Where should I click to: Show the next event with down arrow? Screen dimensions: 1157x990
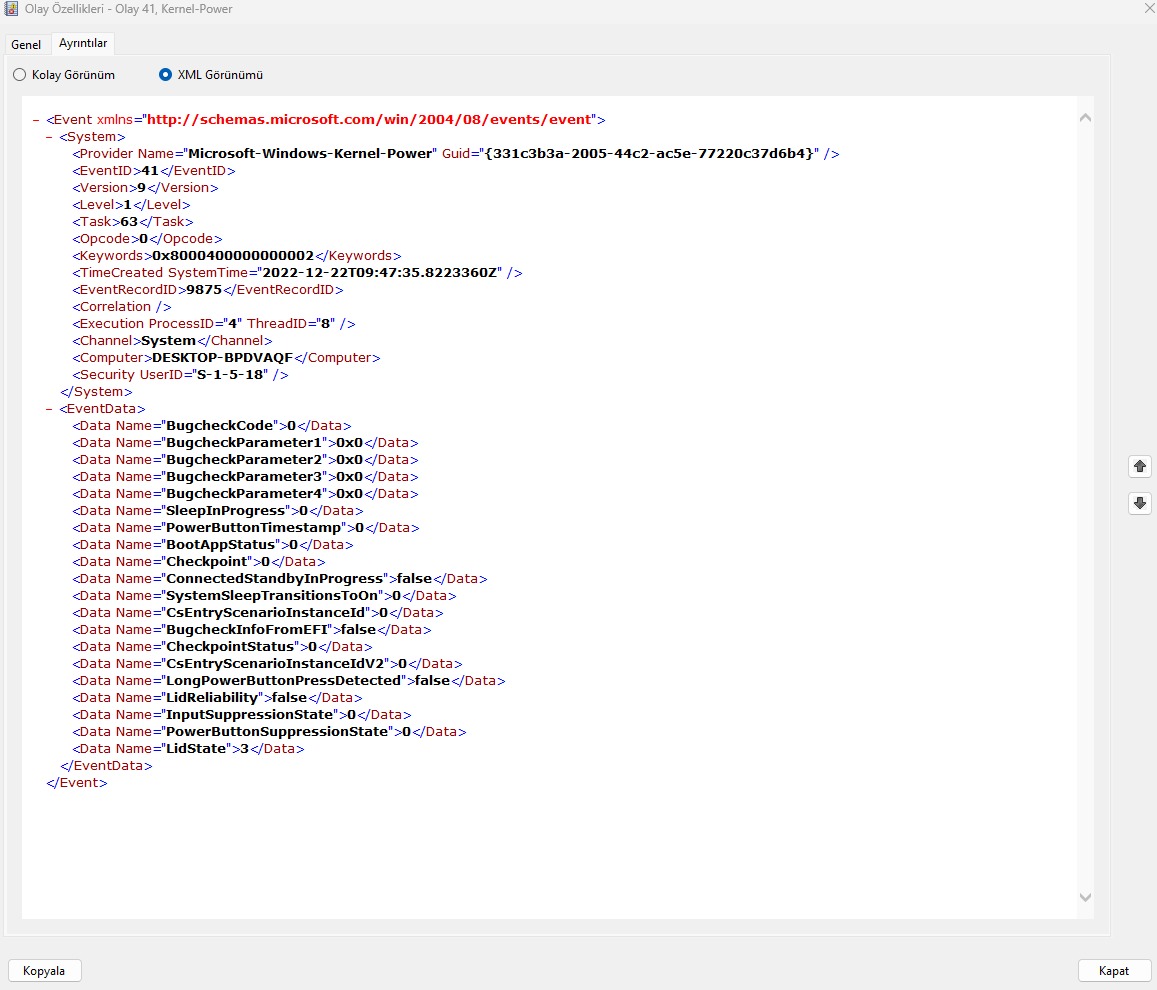click(1139, 503)
